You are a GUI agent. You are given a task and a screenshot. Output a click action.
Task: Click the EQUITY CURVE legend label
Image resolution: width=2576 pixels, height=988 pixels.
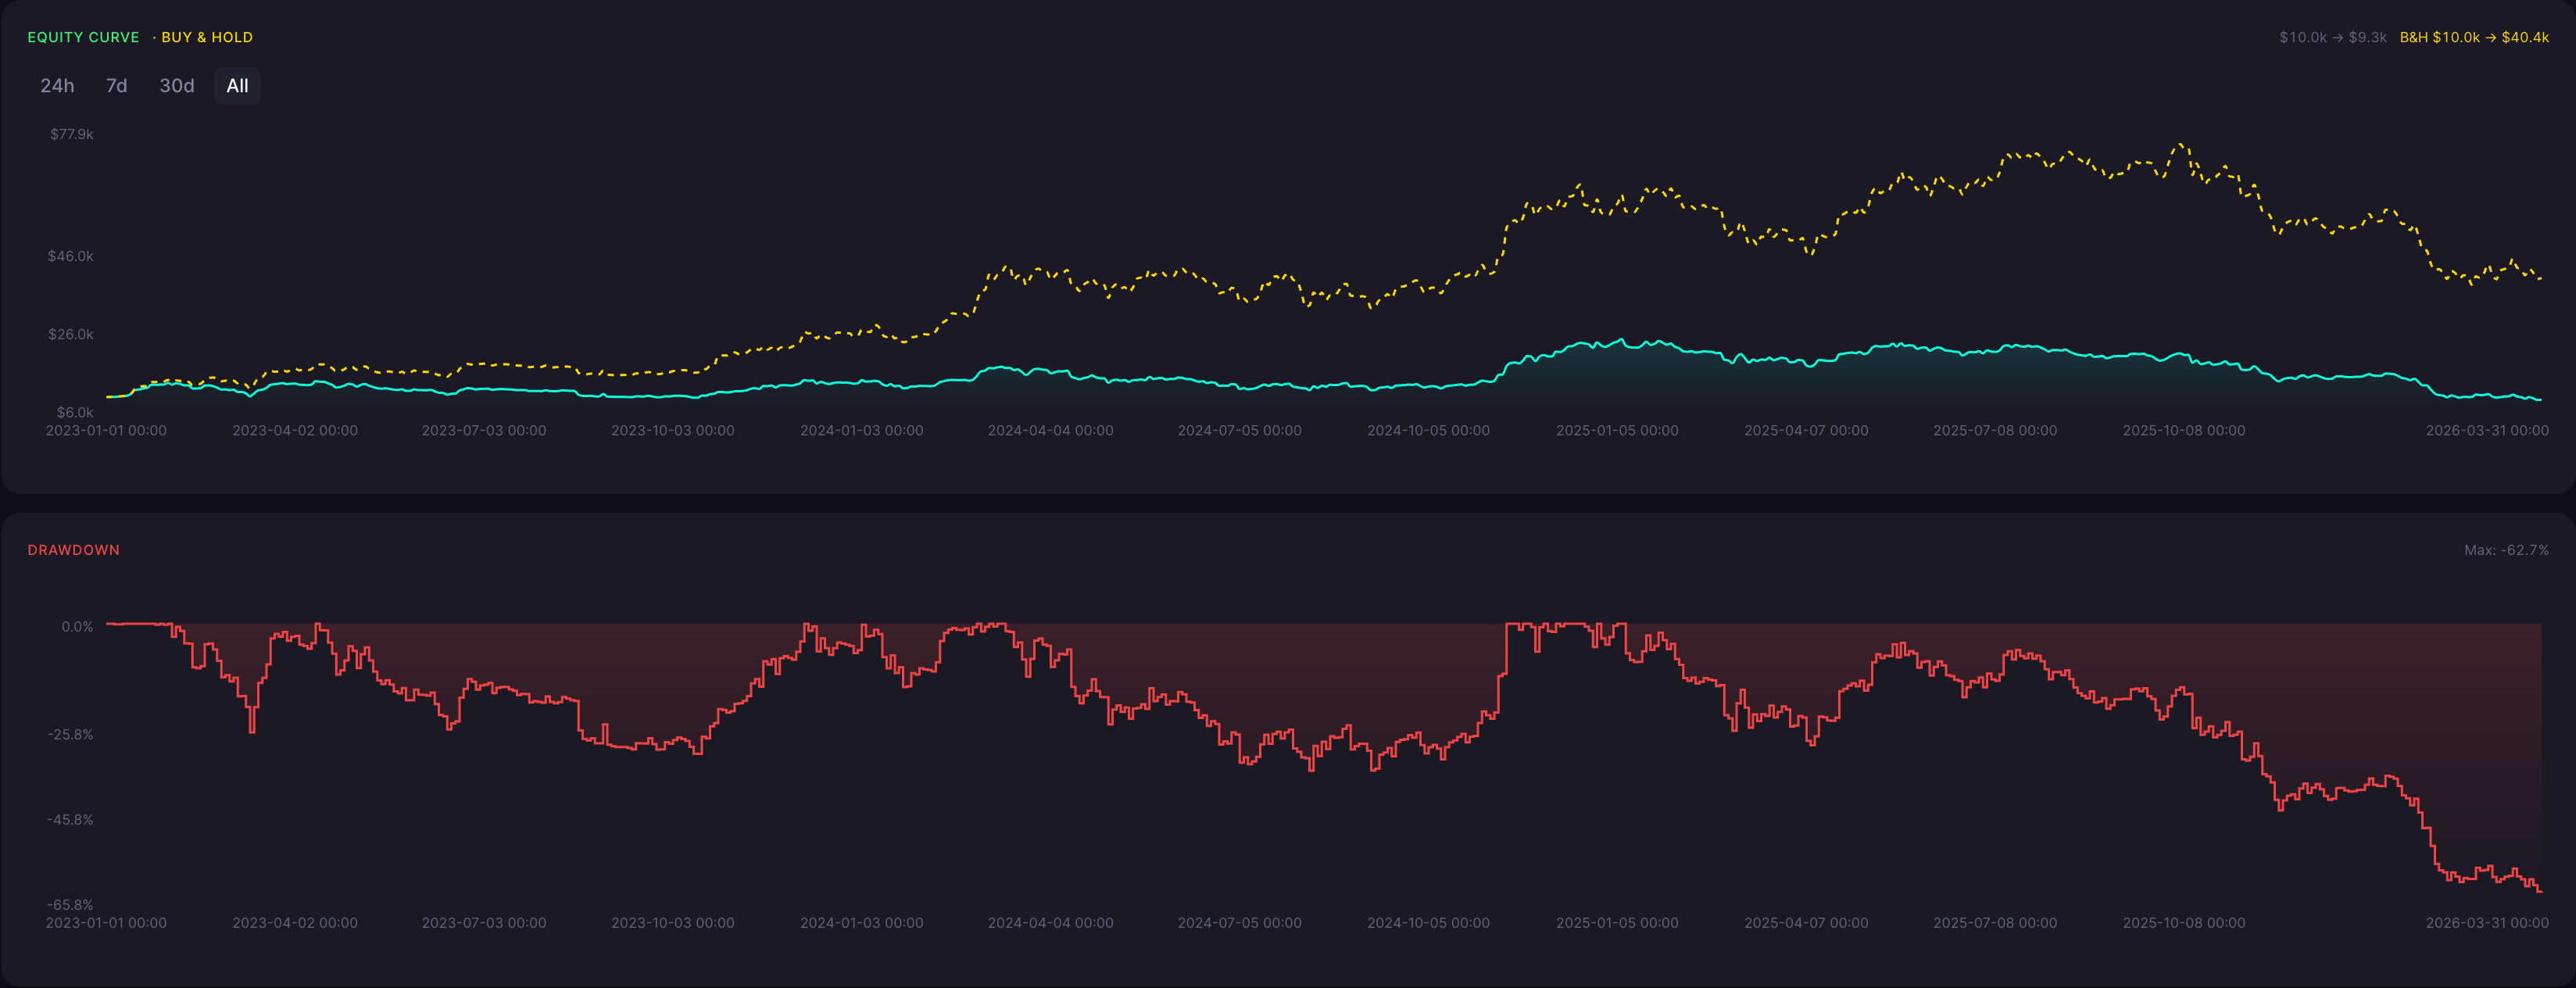[x=83, y=37]
